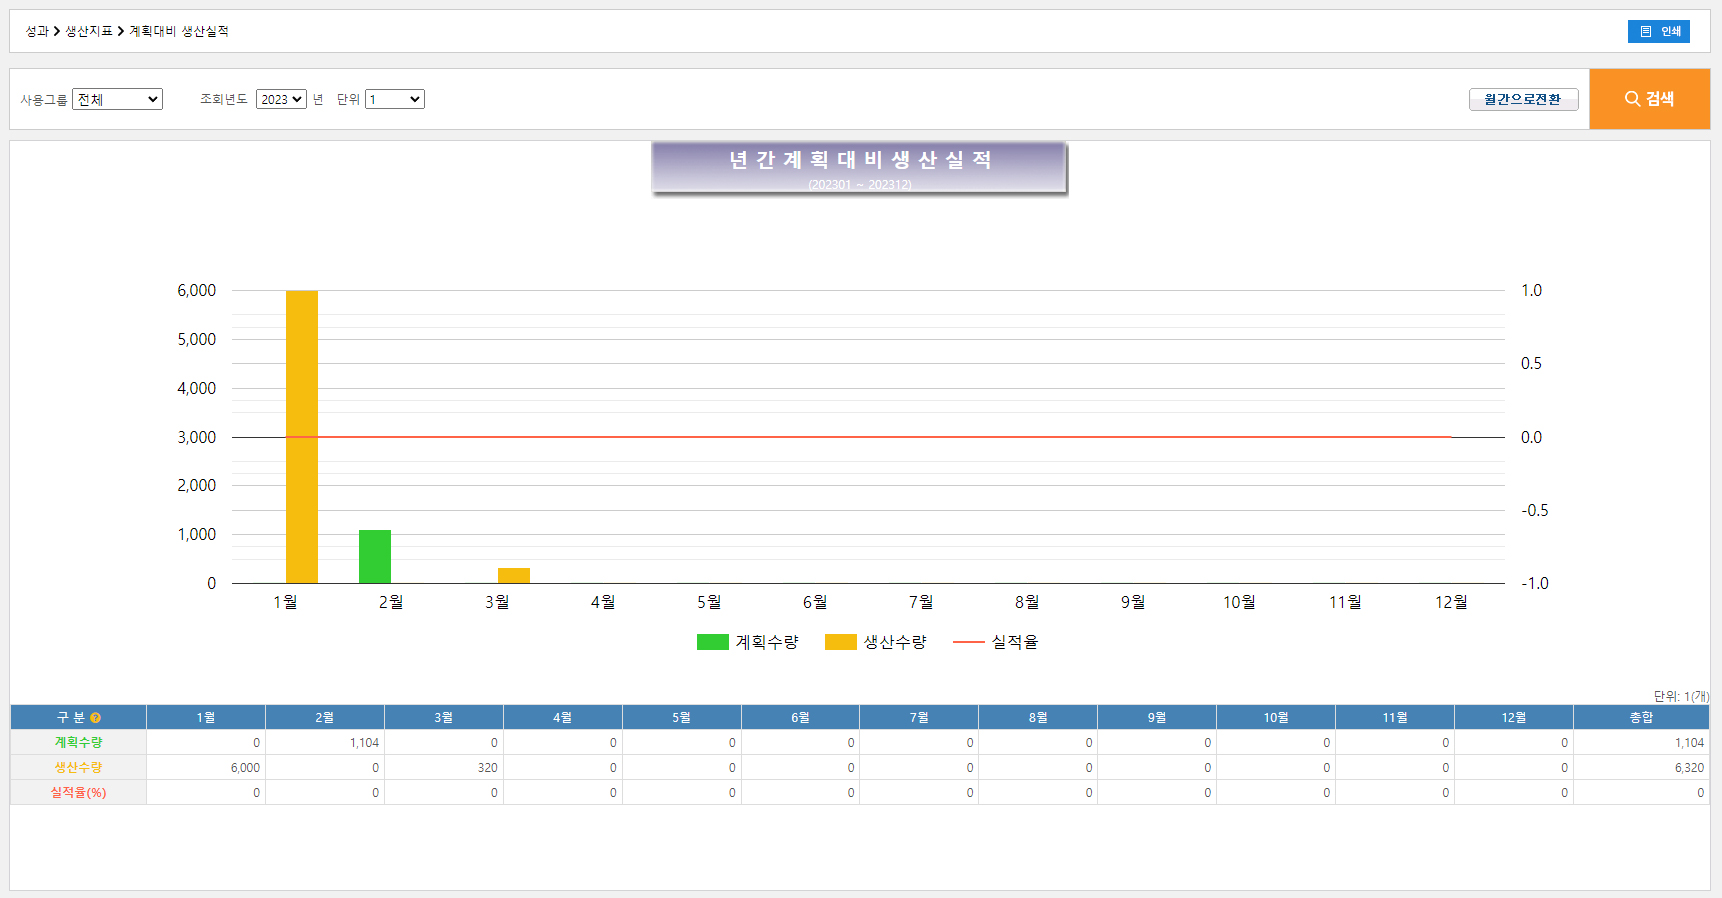1722x898 pixels.
Task: Toggle the 계획수량 green legend swatch
Action: click(713, 642)
